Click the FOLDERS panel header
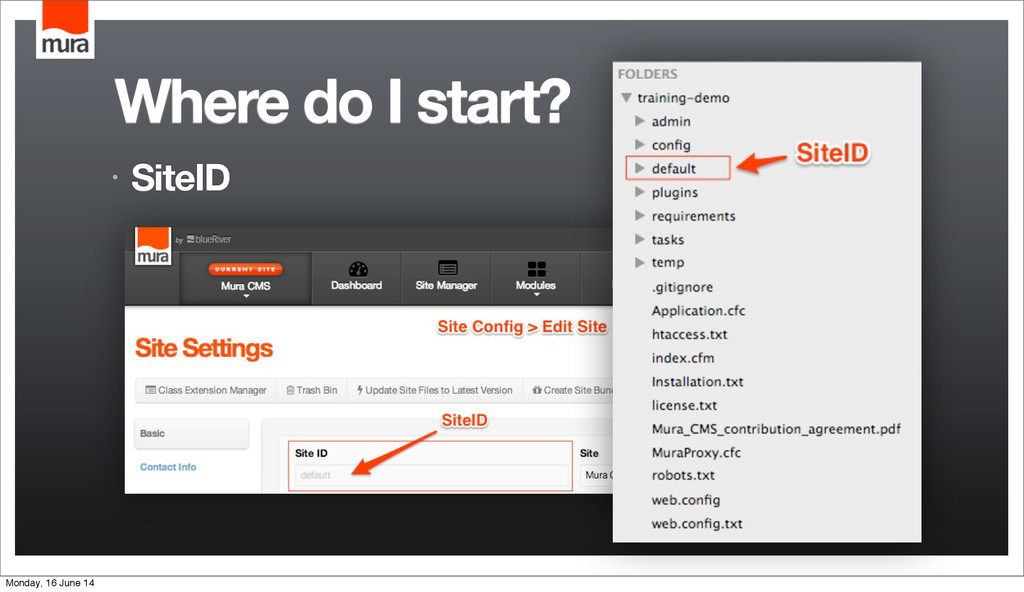Image resolution: width=1024 pixels, height=592 pixels. click(x=647, y=74)
